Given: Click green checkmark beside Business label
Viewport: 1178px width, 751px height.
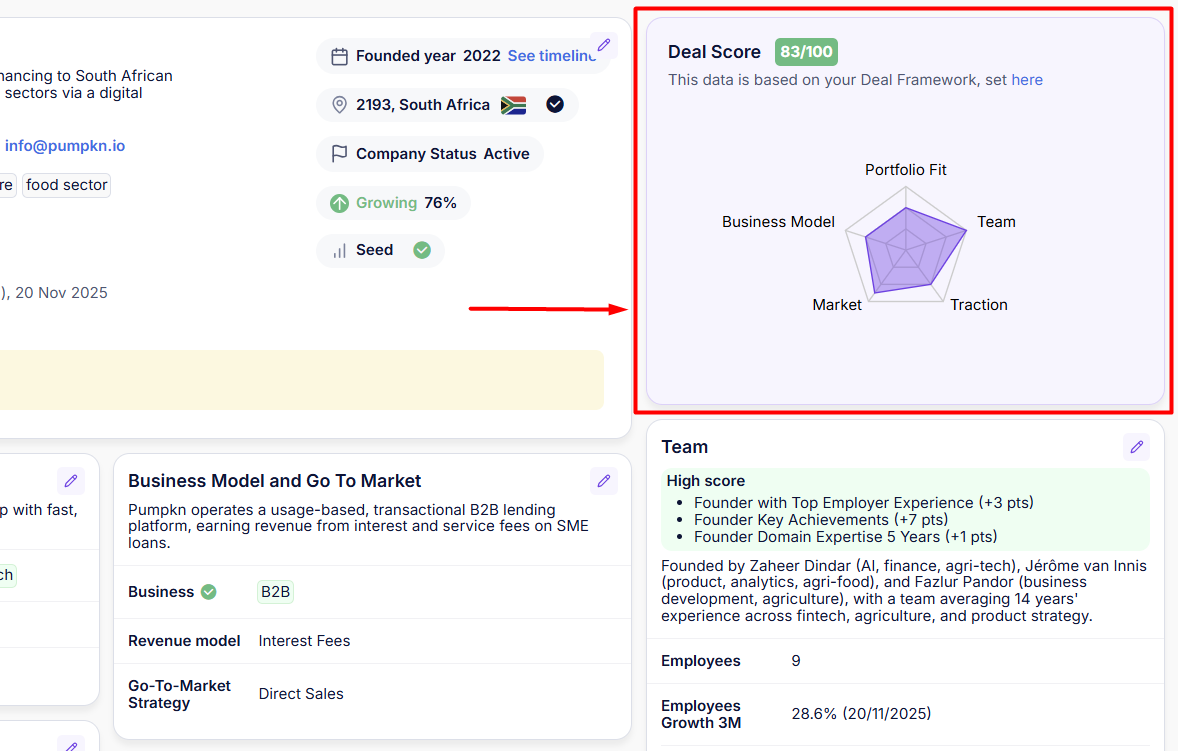Looking at the screenshot, I should (209, 592).
